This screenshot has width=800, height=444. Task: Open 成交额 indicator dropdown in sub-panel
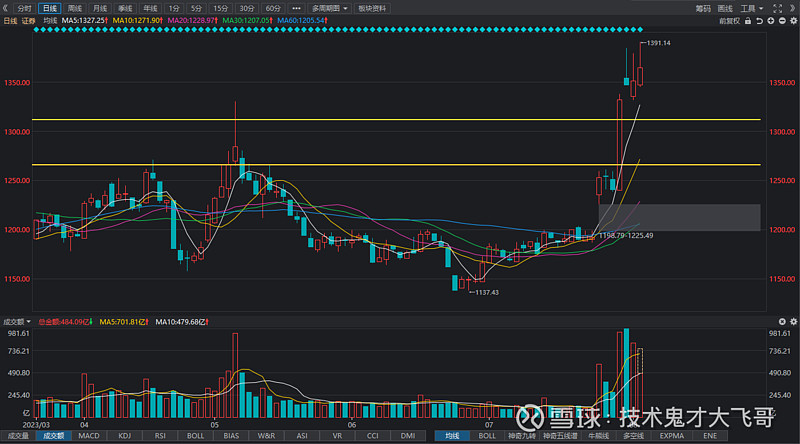[x=17, y=322]
